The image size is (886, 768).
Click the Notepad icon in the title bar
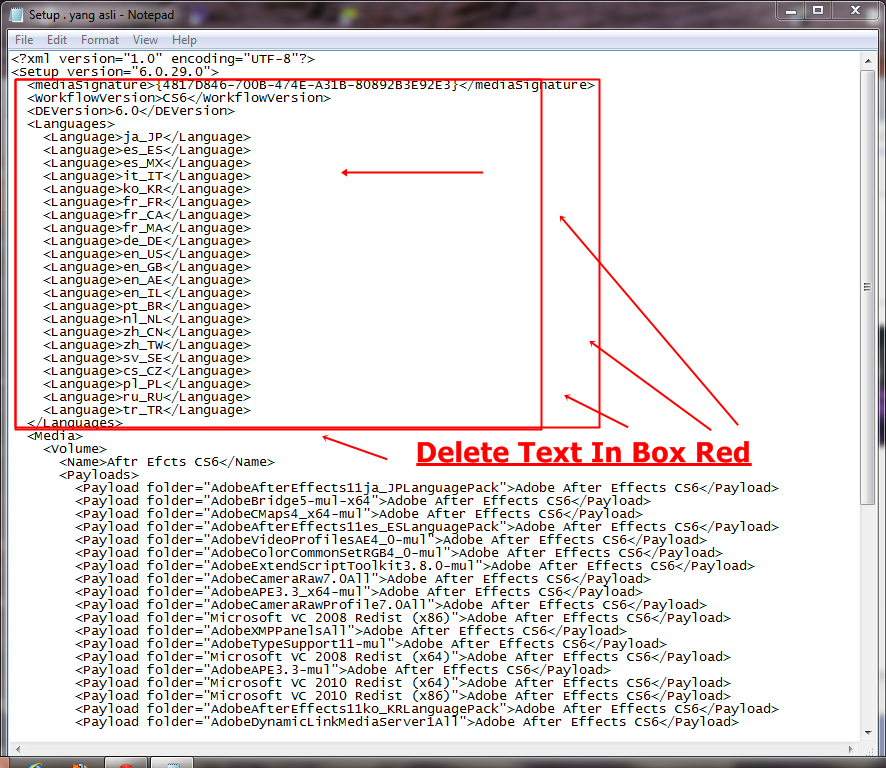pos(16,15)
